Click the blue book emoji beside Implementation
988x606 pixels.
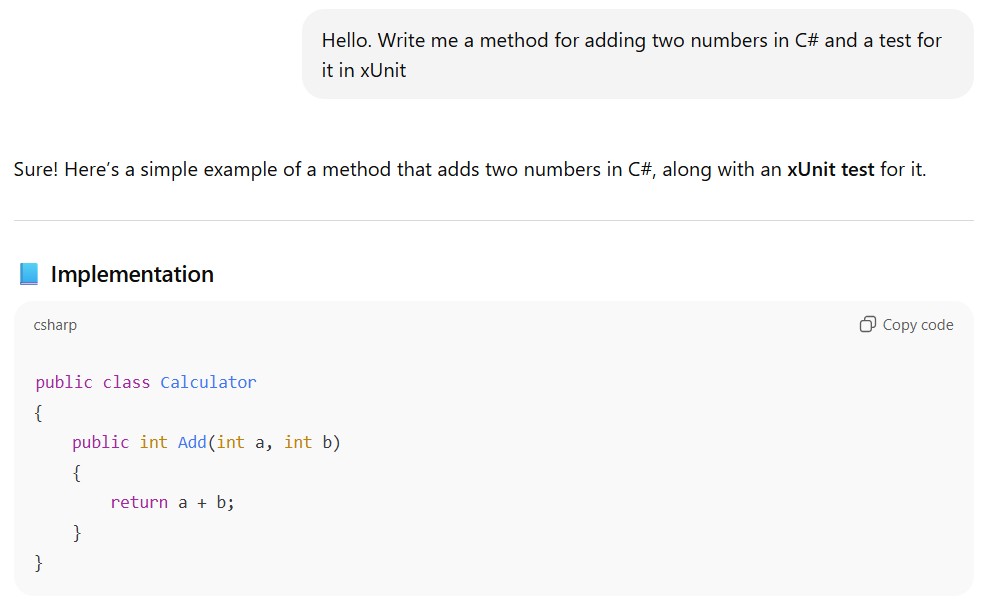click(28, 274)
